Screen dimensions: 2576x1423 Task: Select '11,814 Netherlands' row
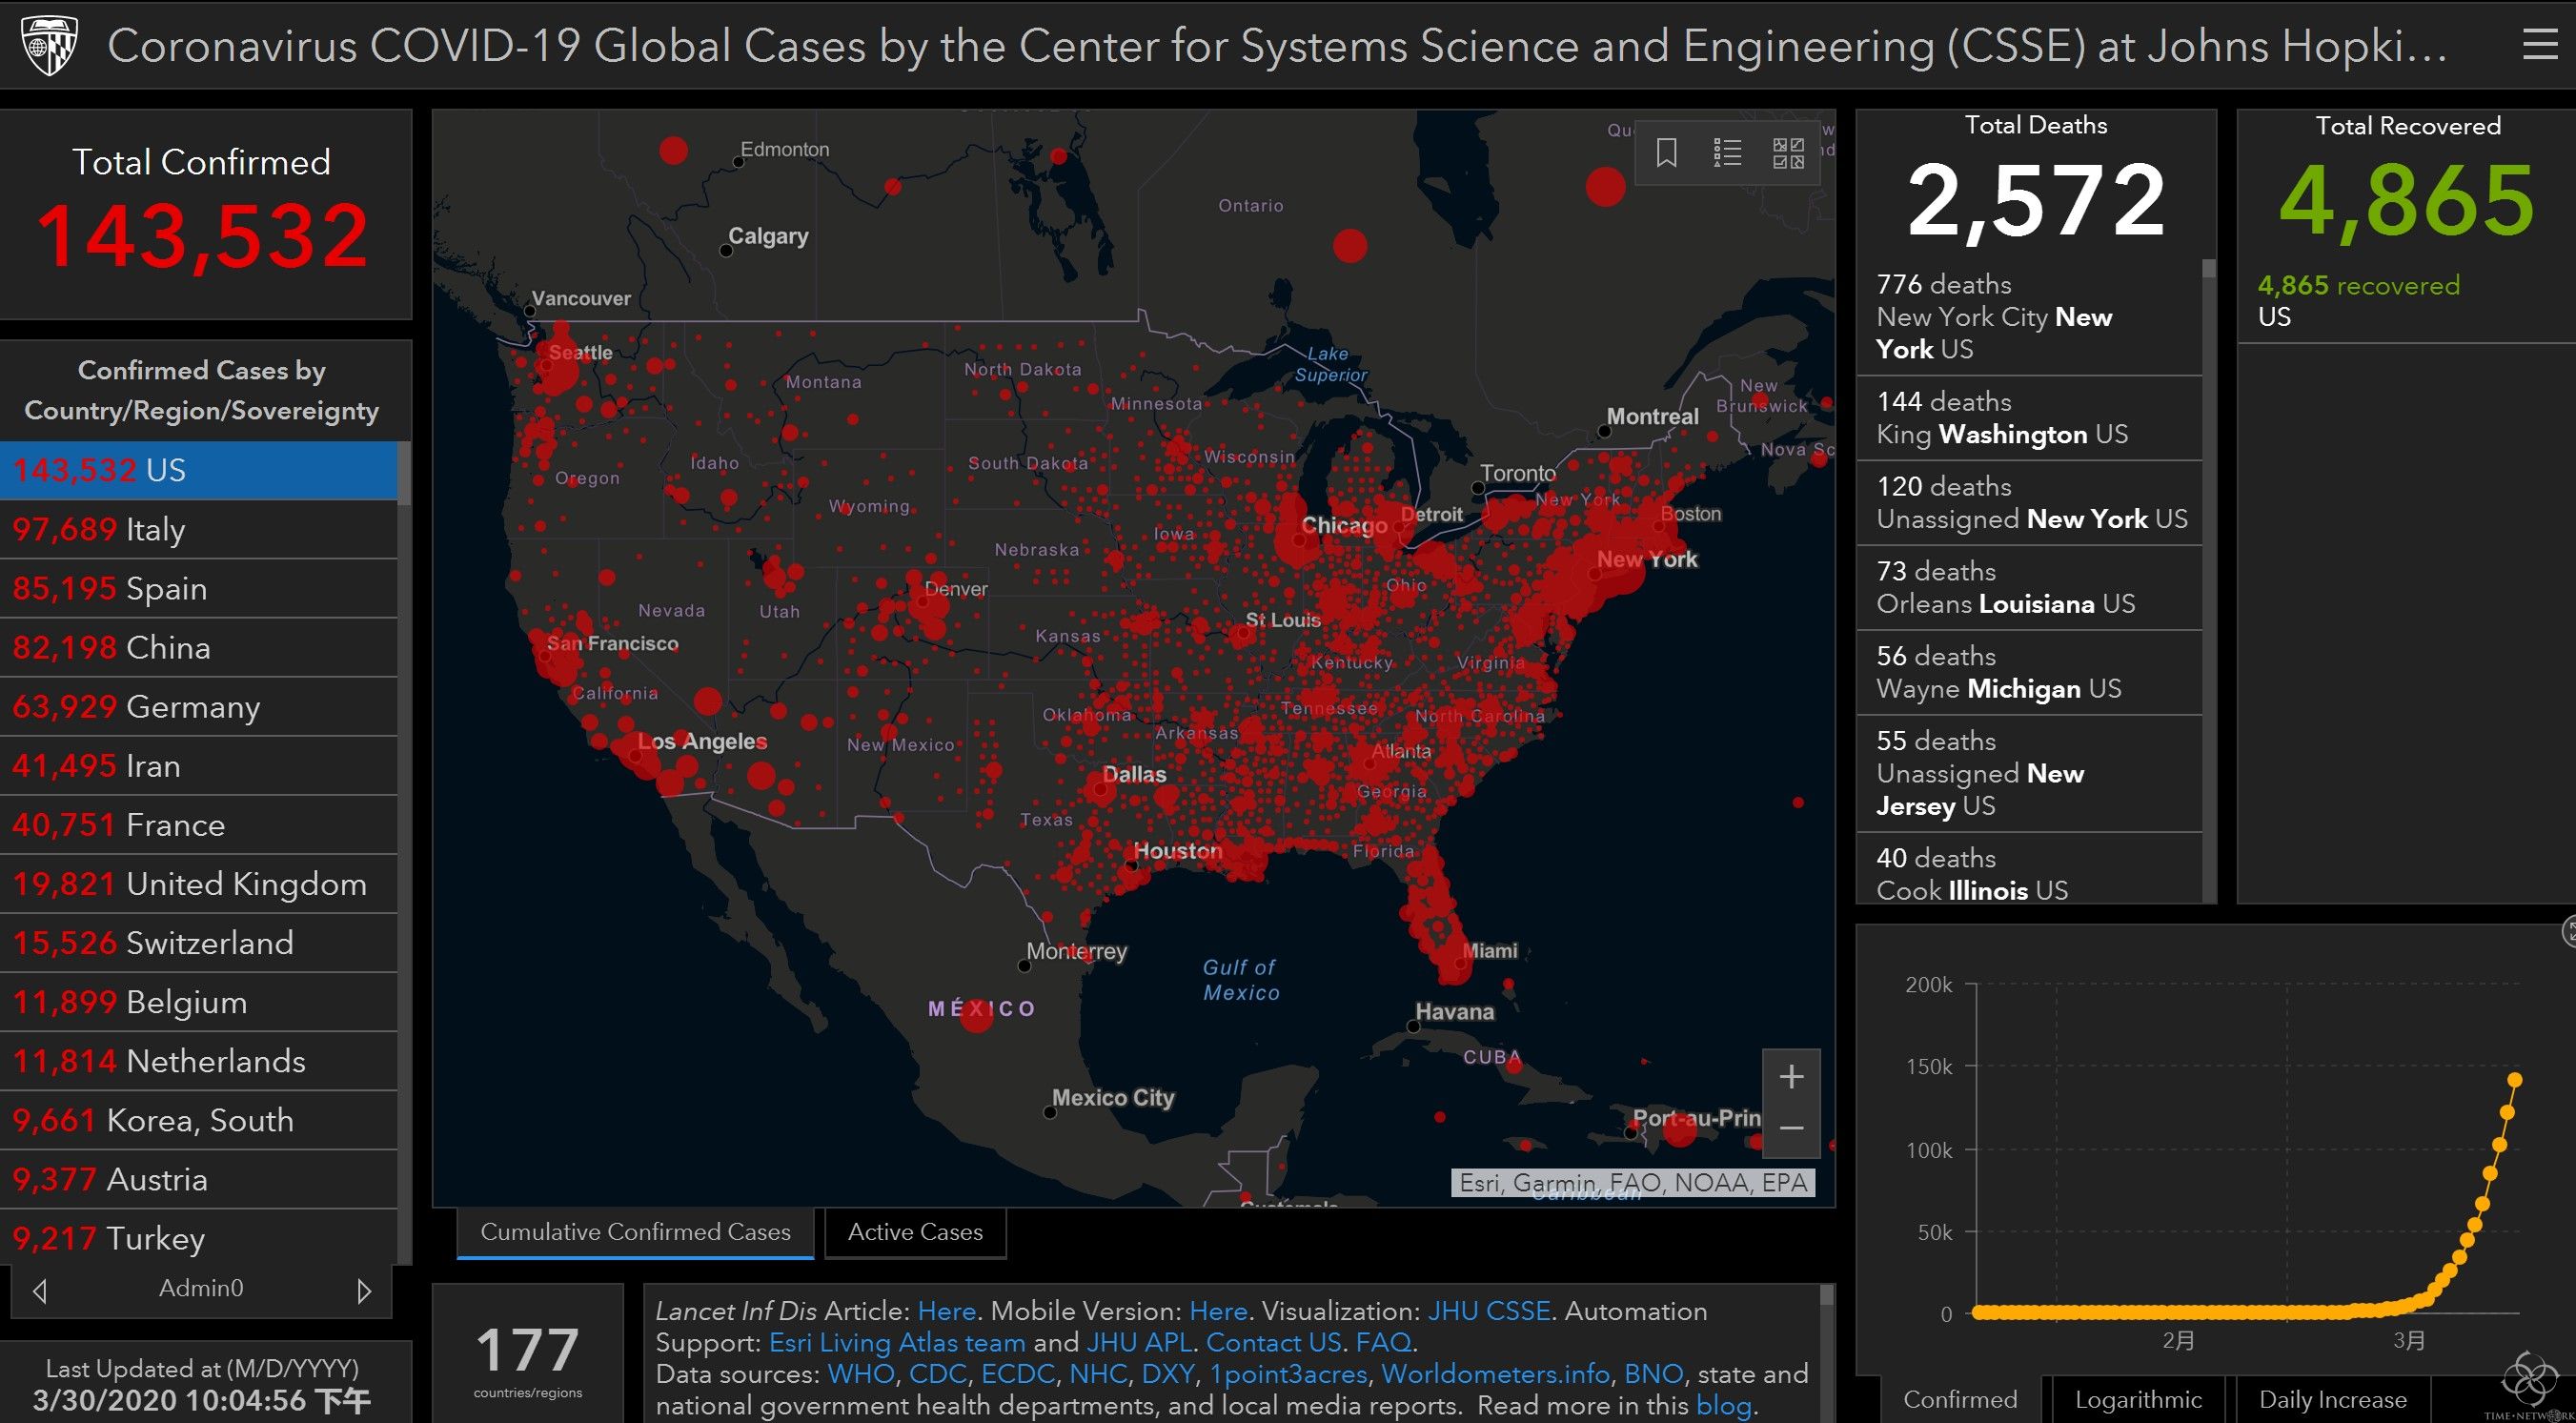pyautogui.click(x=199, y=1060)
